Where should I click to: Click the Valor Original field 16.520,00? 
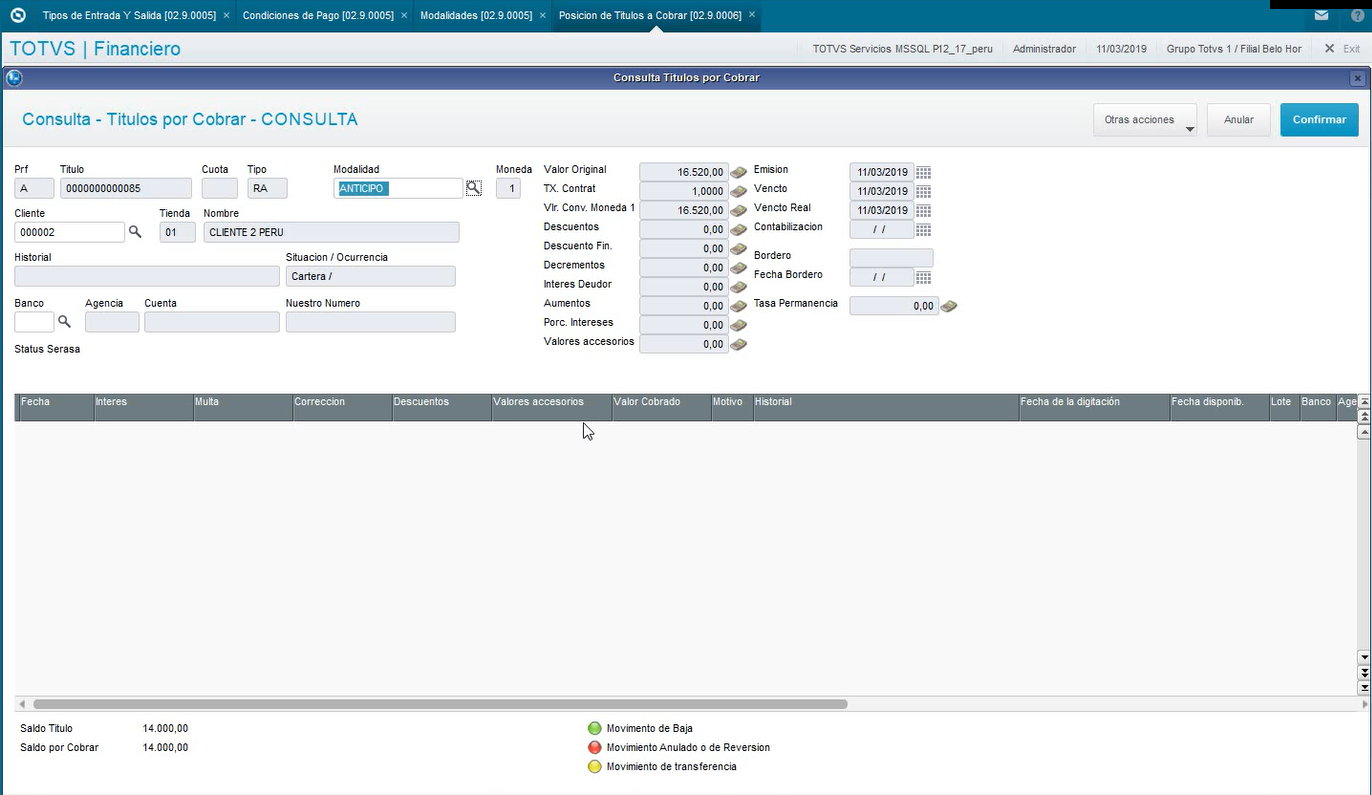tap(684, 172)
